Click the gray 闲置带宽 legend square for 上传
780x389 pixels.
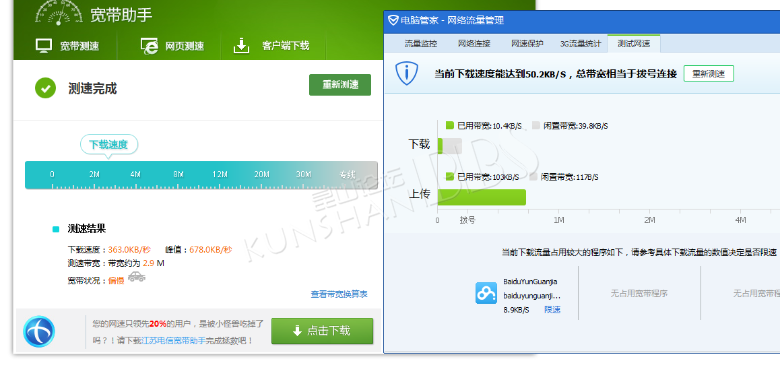534,177
